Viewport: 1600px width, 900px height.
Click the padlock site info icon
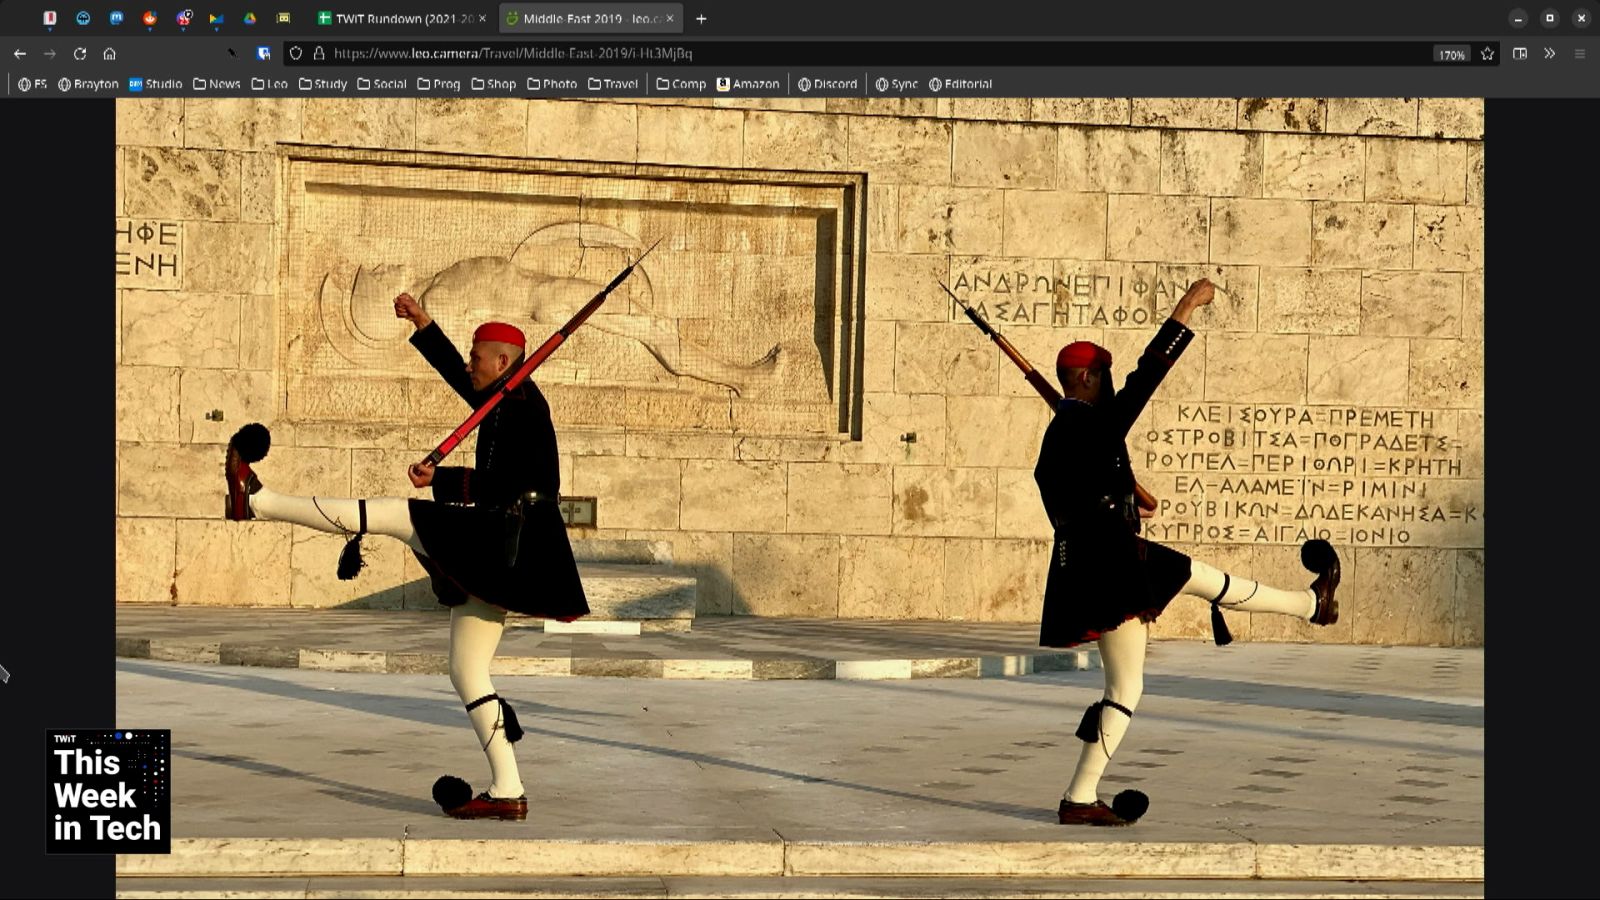[319, 54]
